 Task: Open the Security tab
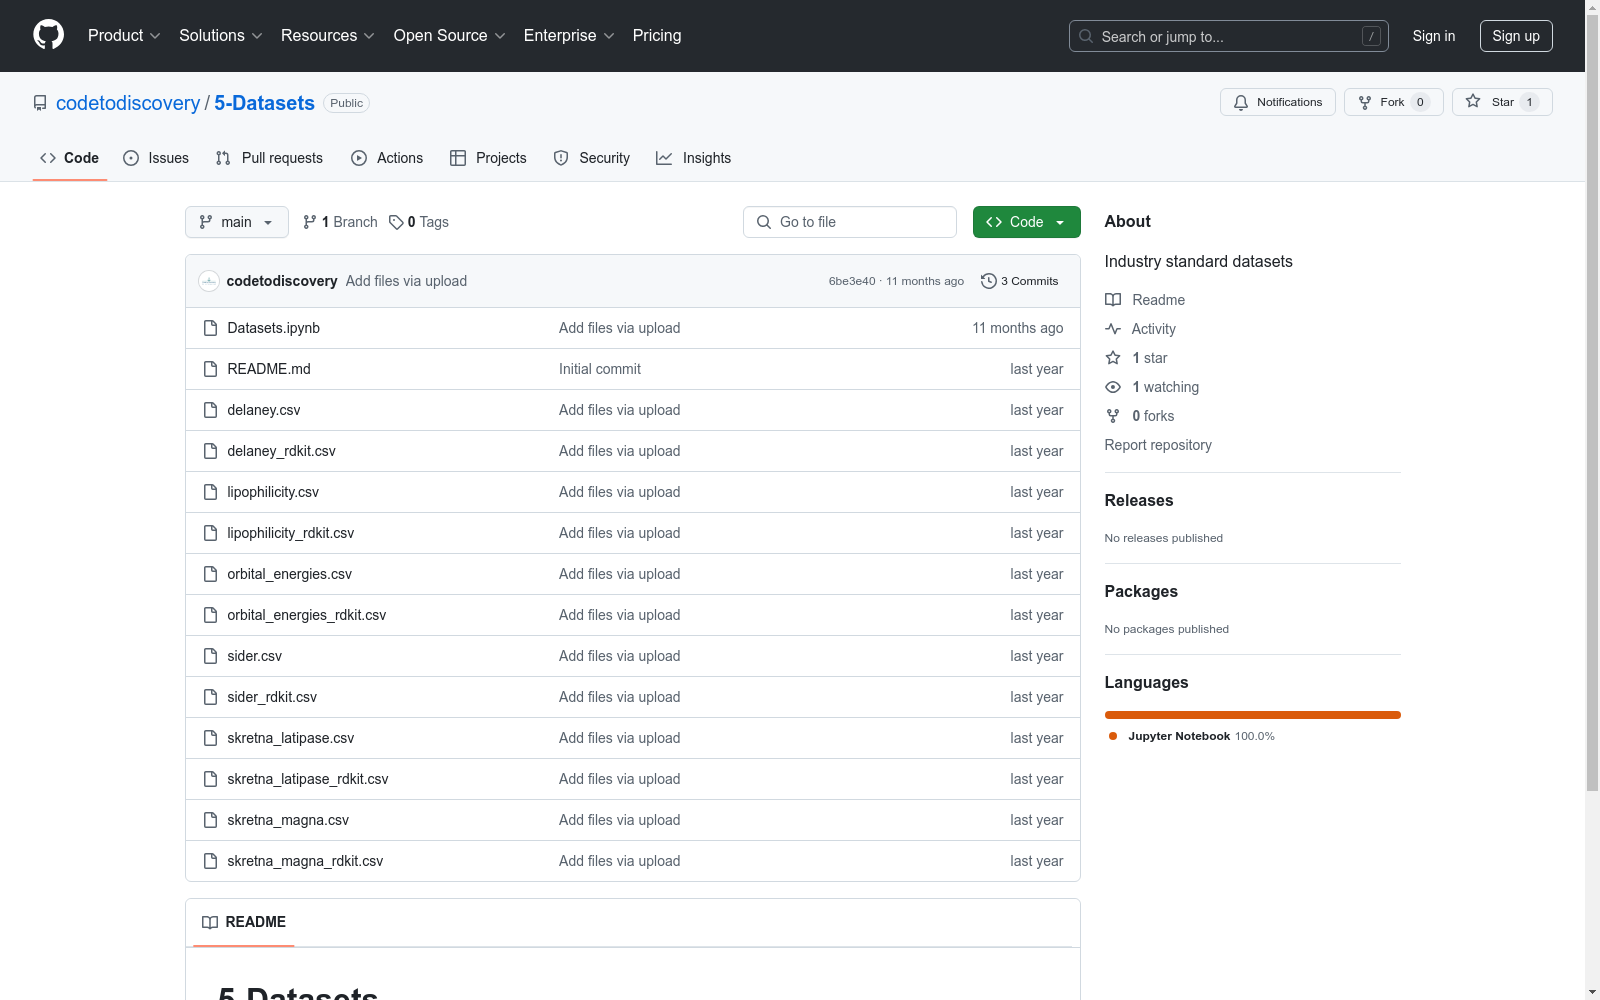pyautogui.click(x=592, y=158)
